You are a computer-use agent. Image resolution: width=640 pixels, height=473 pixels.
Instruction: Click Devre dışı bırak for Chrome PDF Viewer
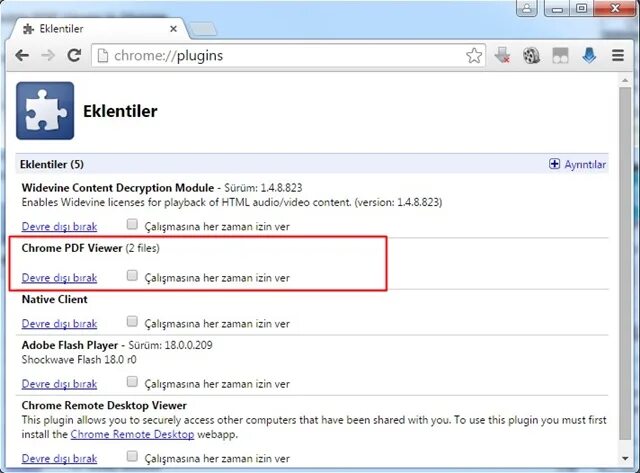tap(59, 278)
